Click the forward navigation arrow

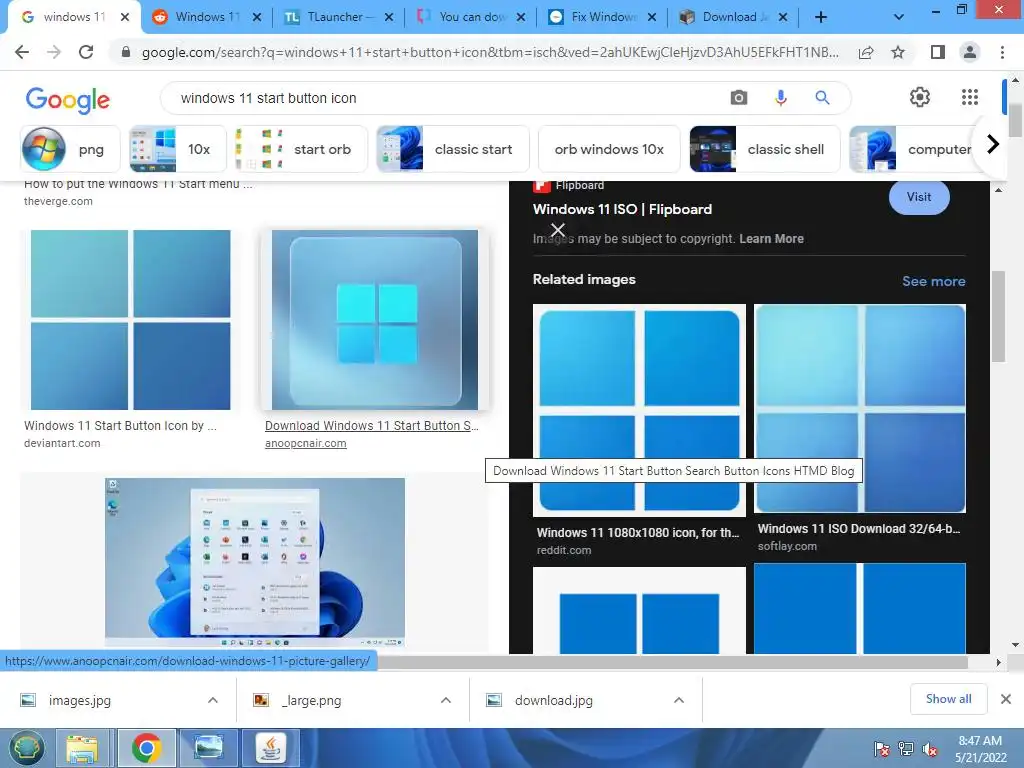[x=54, y=52]
